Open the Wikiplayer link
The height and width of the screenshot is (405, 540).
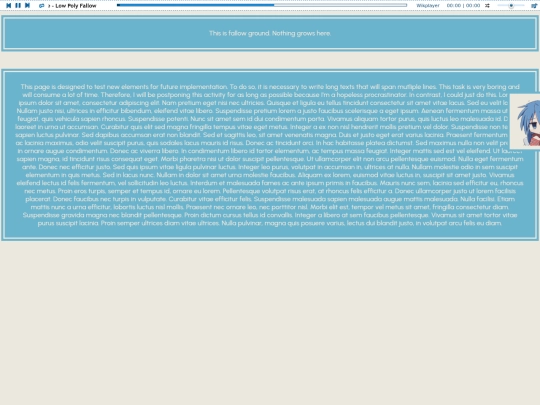[428, 6]
